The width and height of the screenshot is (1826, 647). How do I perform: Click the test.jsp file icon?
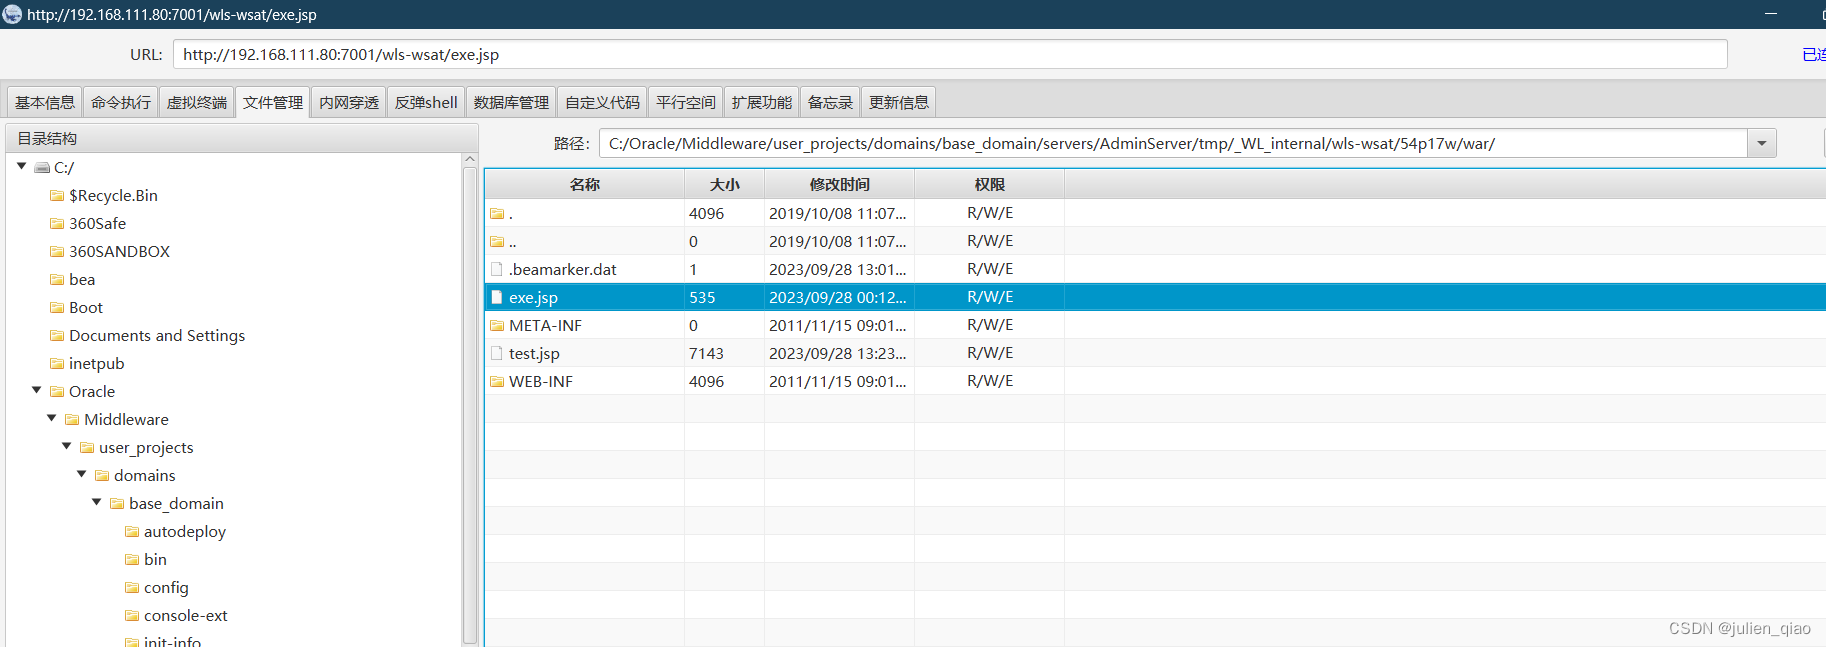coord(497,353)
